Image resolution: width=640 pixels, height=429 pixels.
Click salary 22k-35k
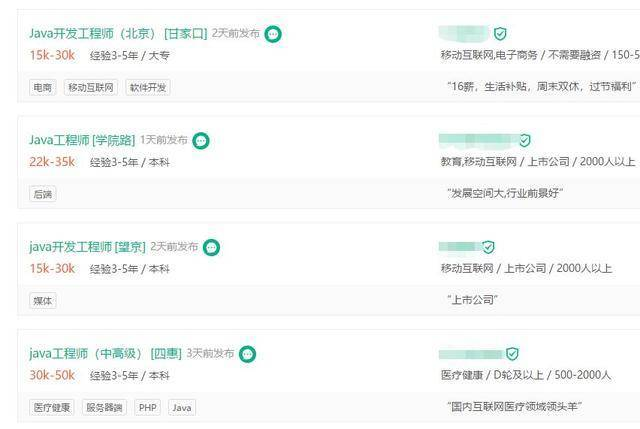coord(52,162)
